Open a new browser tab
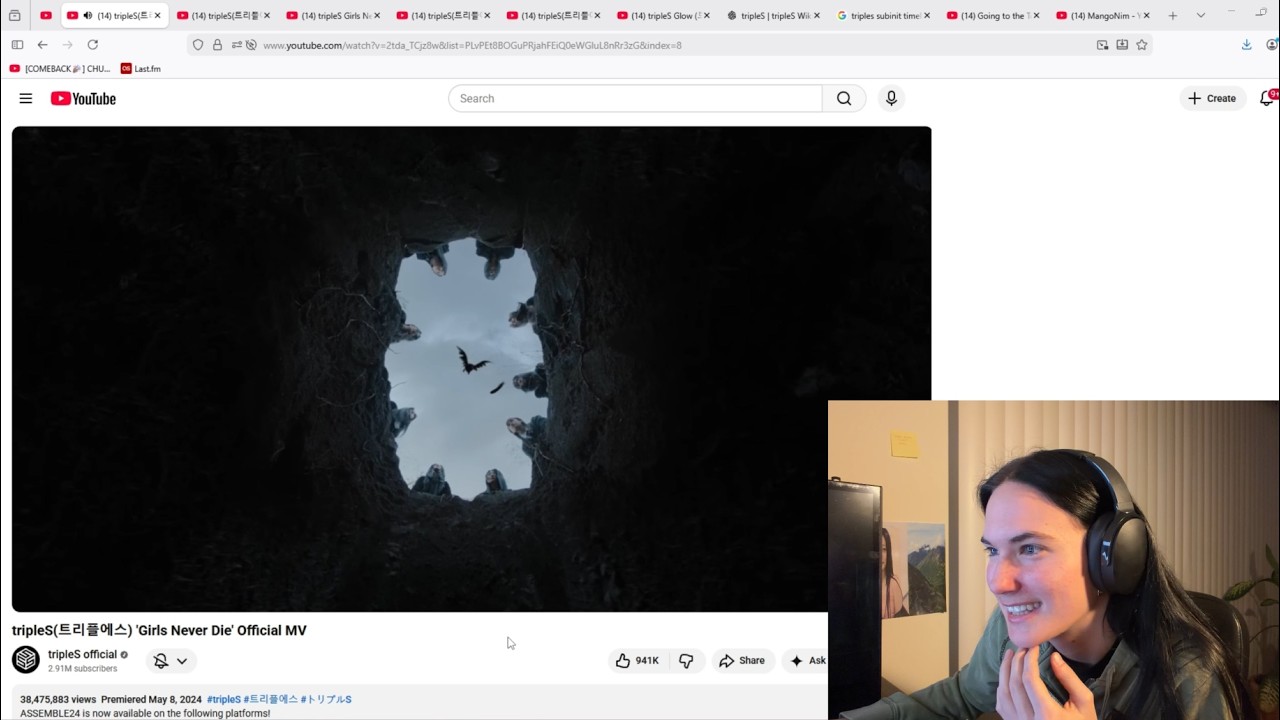Screen dimensions: 1280x720 click(x=1173, y=16)
